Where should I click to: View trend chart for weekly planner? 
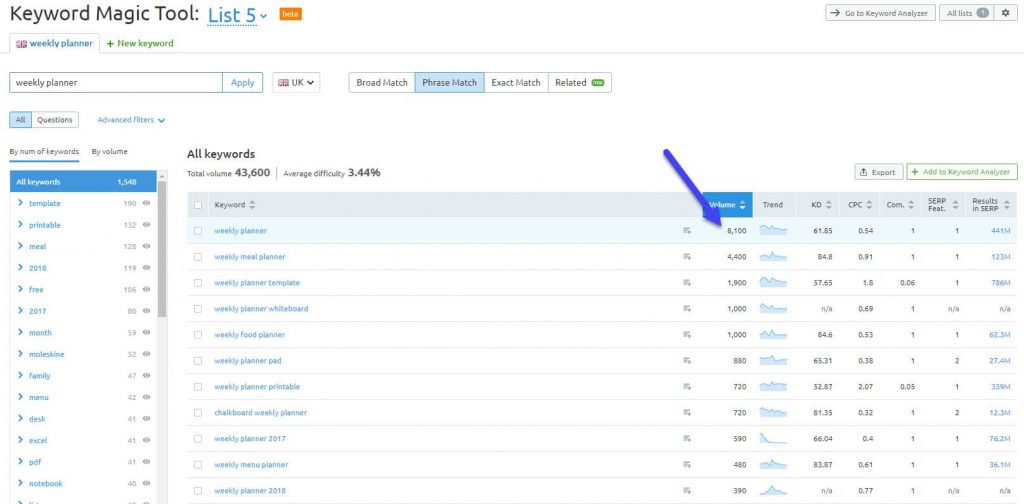773,230
